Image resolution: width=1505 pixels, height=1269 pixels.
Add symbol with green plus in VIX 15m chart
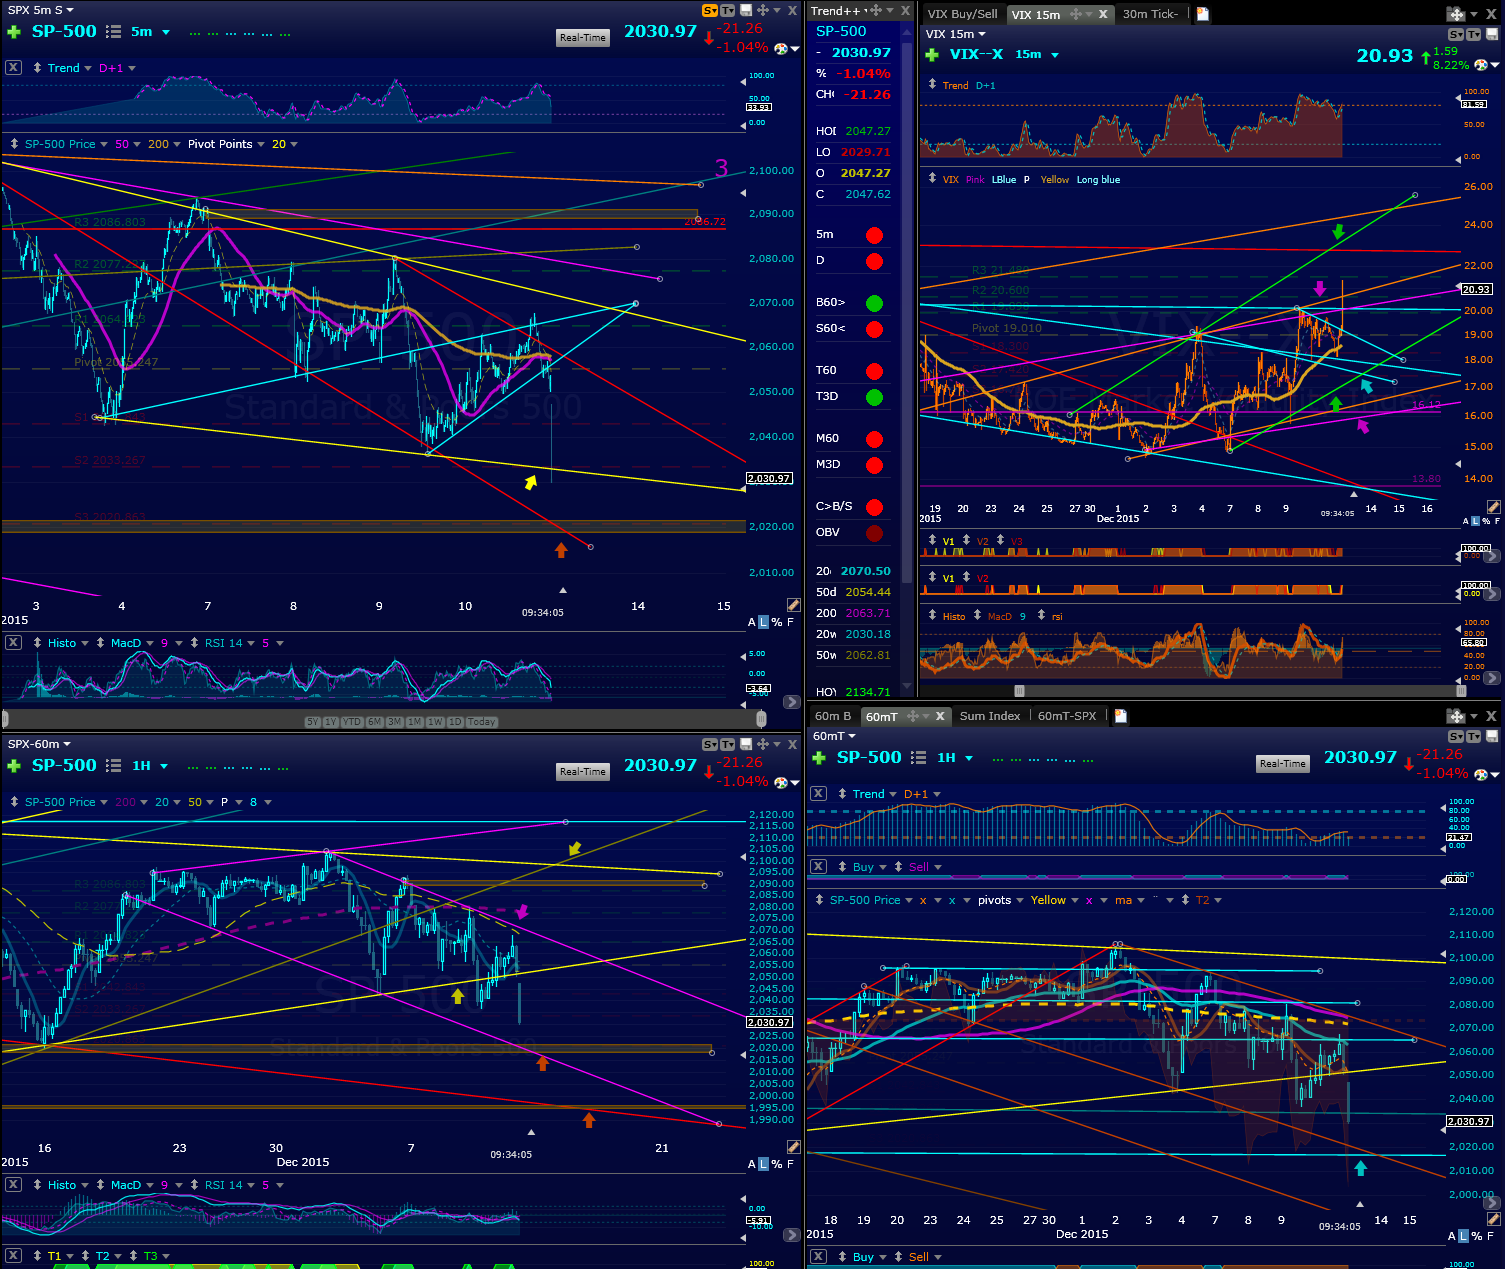[x=932, y=55]
